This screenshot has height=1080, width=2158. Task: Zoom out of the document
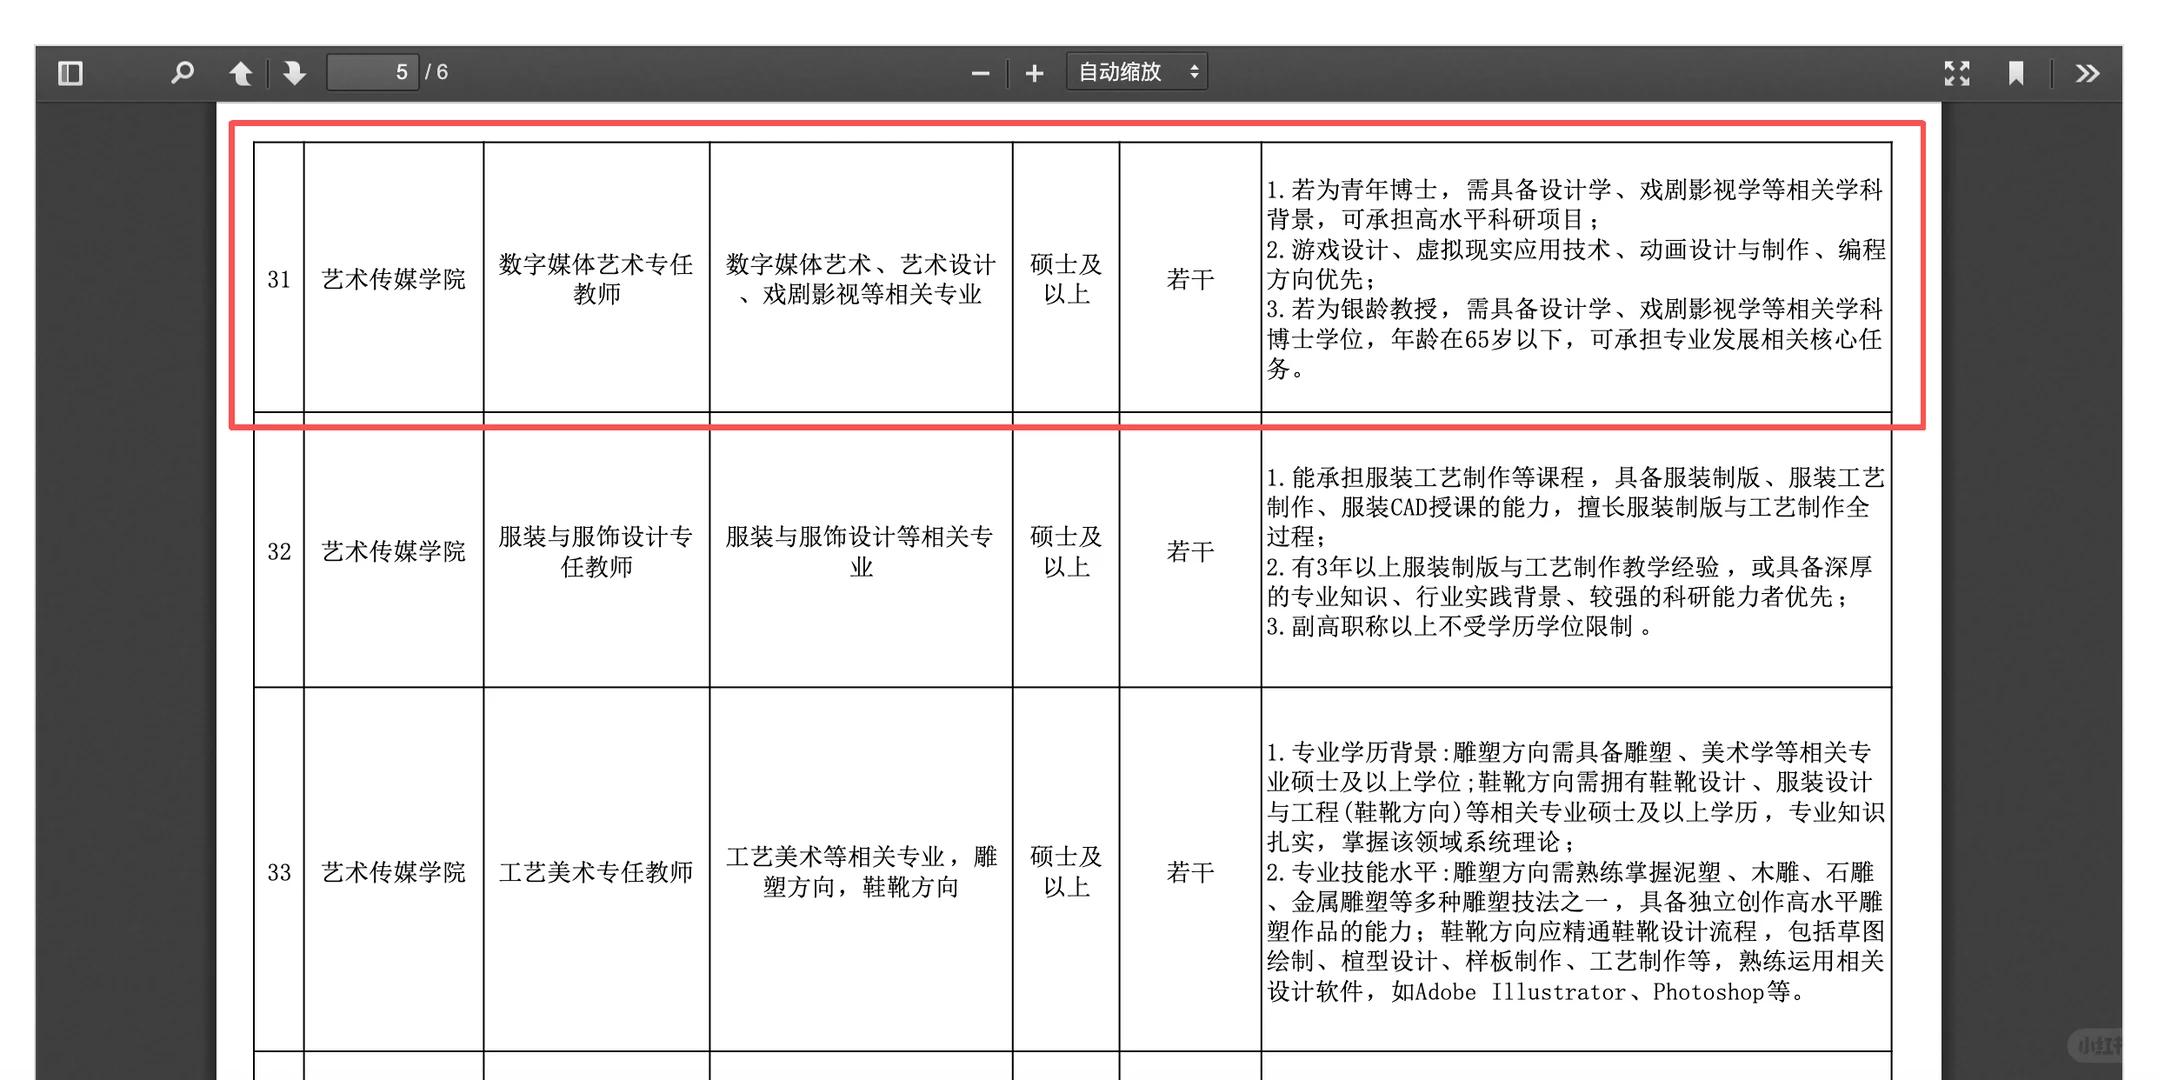pos(979,72)
